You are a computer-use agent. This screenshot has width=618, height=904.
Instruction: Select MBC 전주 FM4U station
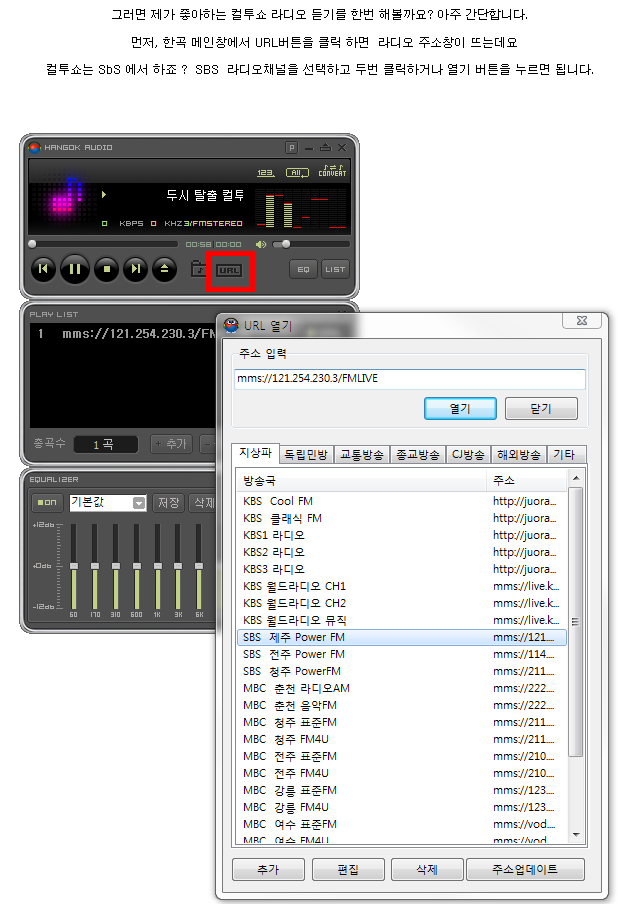402,773
